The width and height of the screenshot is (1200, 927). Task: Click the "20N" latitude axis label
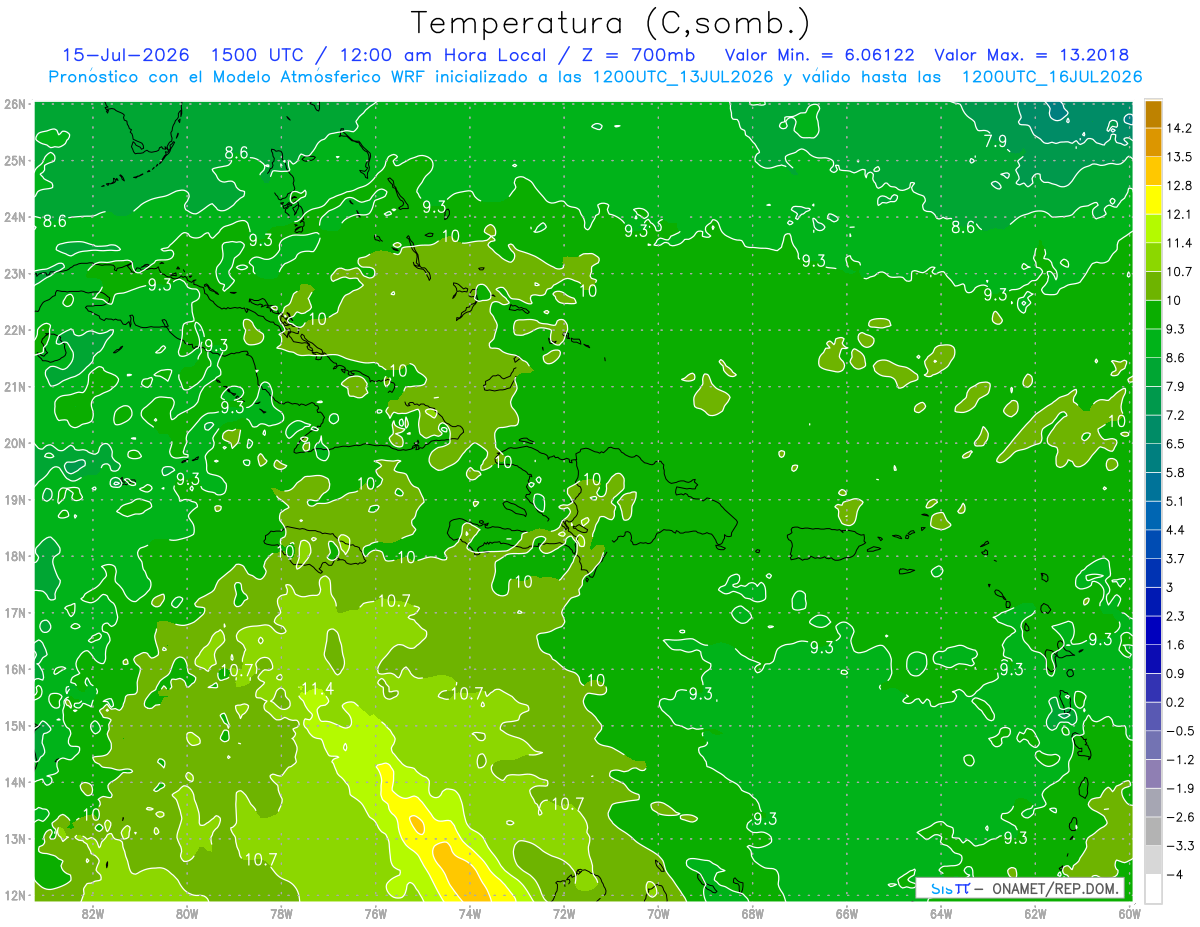point(15,443)
